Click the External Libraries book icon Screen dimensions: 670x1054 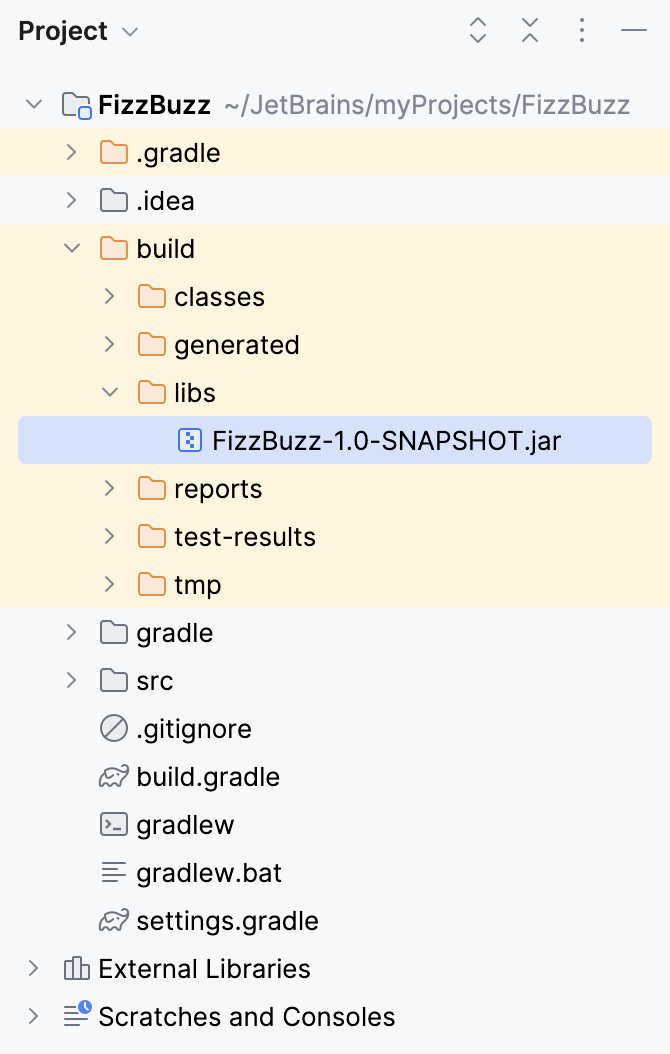(75, 969)
